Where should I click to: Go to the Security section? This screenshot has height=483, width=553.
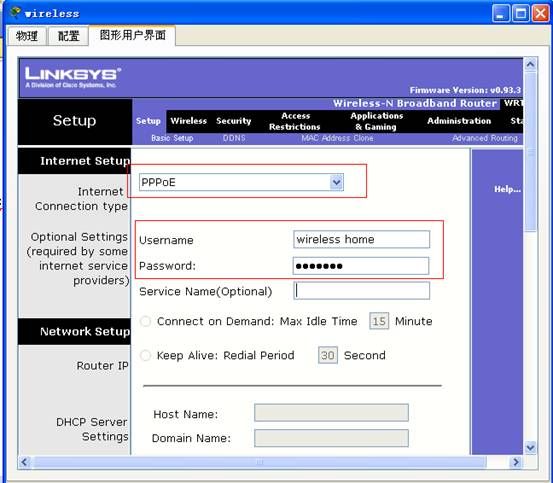(x=233, y=121)
